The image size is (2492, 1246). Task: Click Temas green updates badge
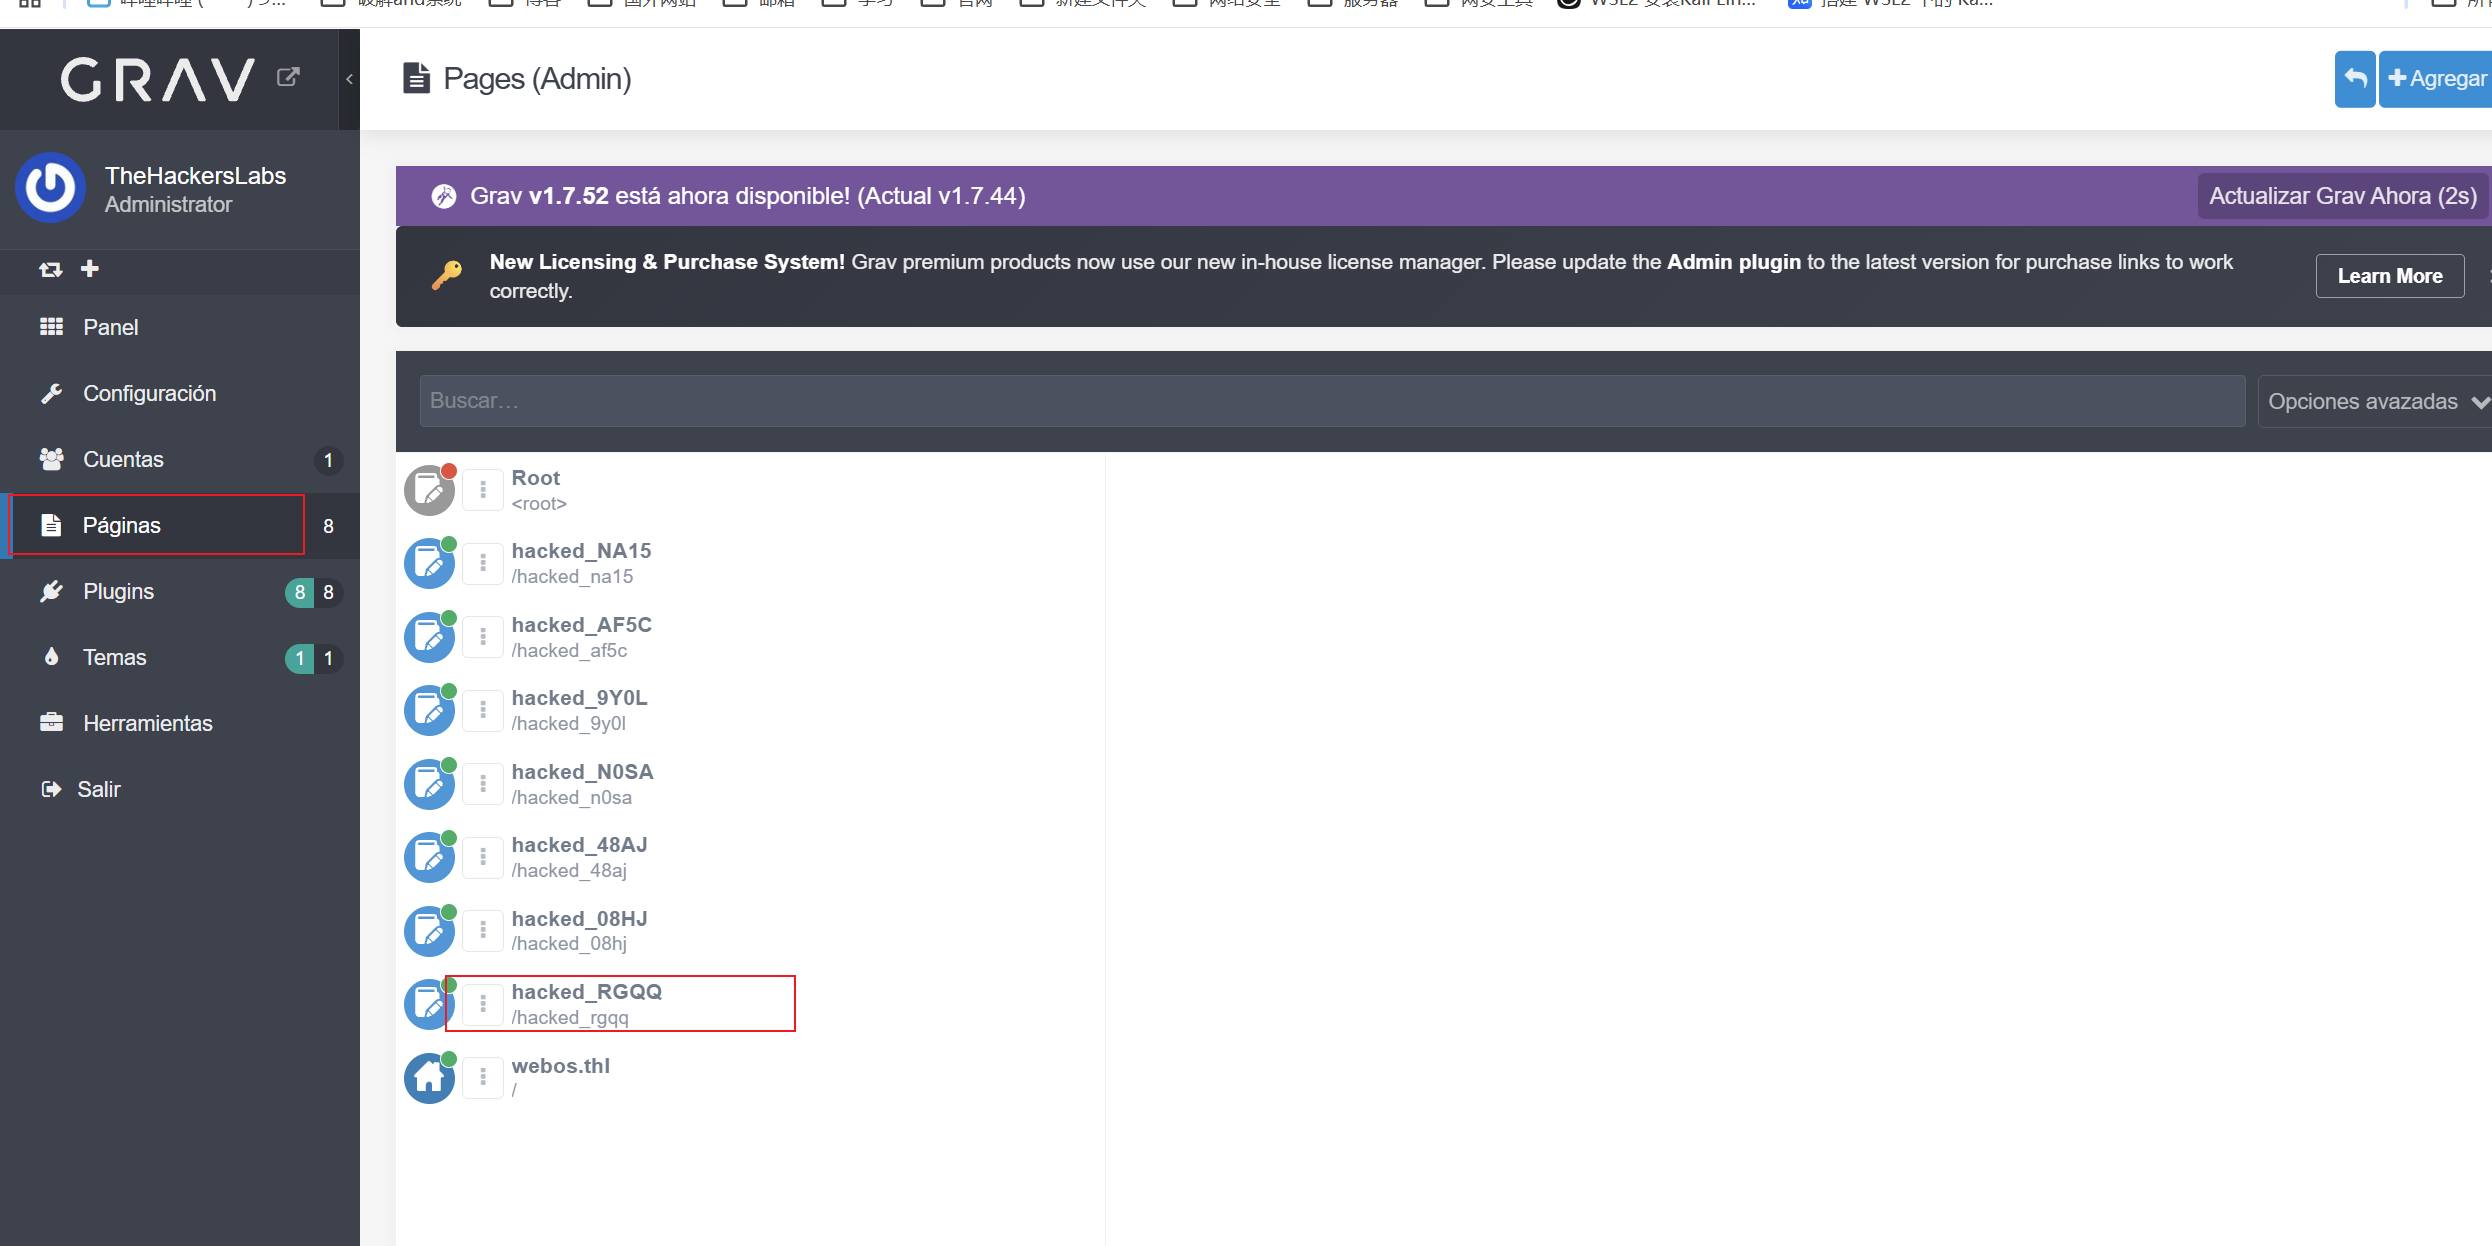(299, 658)
